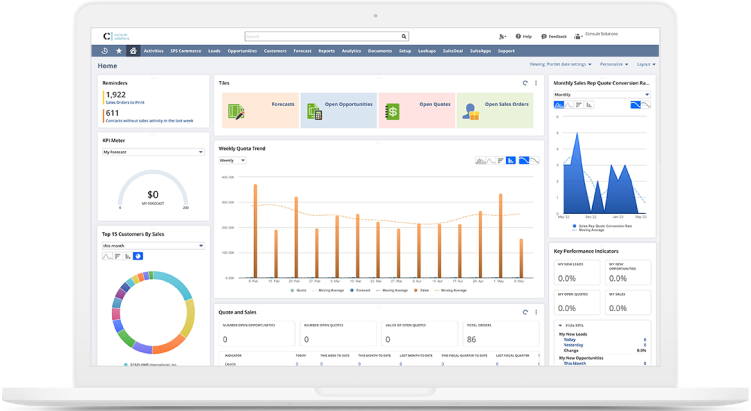Refresh the Tiles portlet
The height and width of the screenshot is (411, 751).
(525, 83)
